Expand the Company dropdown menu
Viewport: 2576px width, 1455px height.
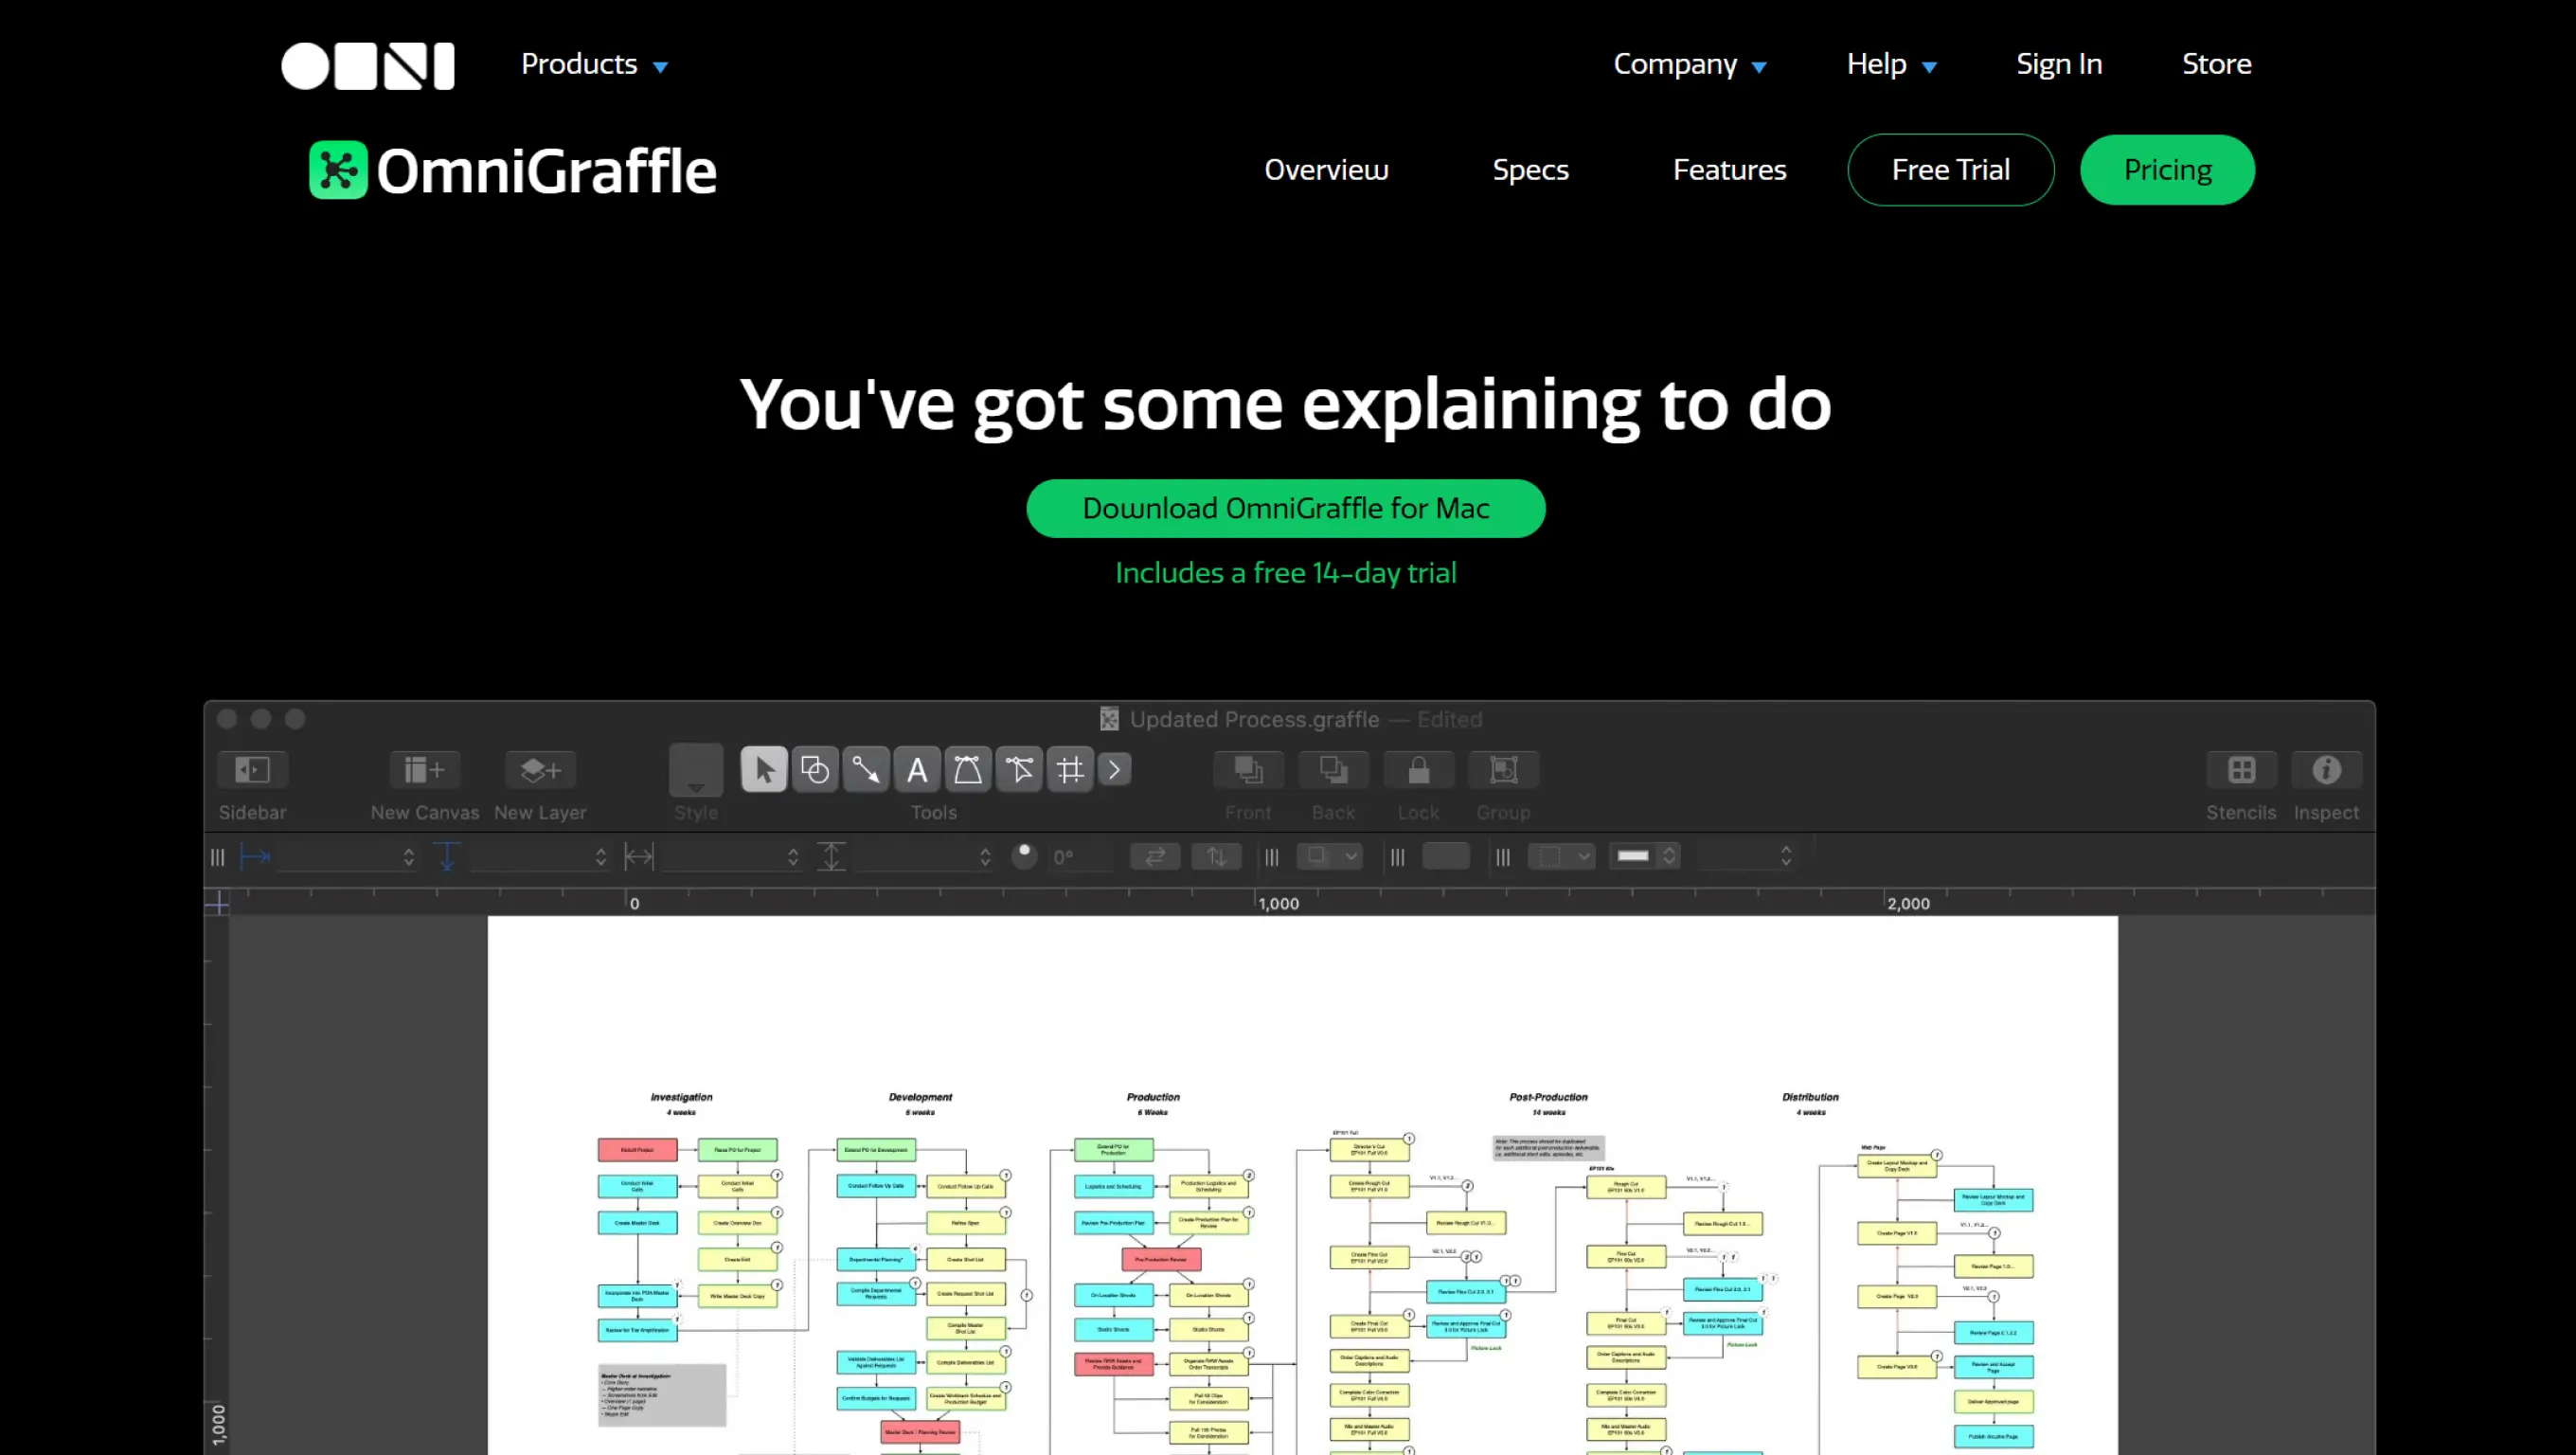[1690, 65]
